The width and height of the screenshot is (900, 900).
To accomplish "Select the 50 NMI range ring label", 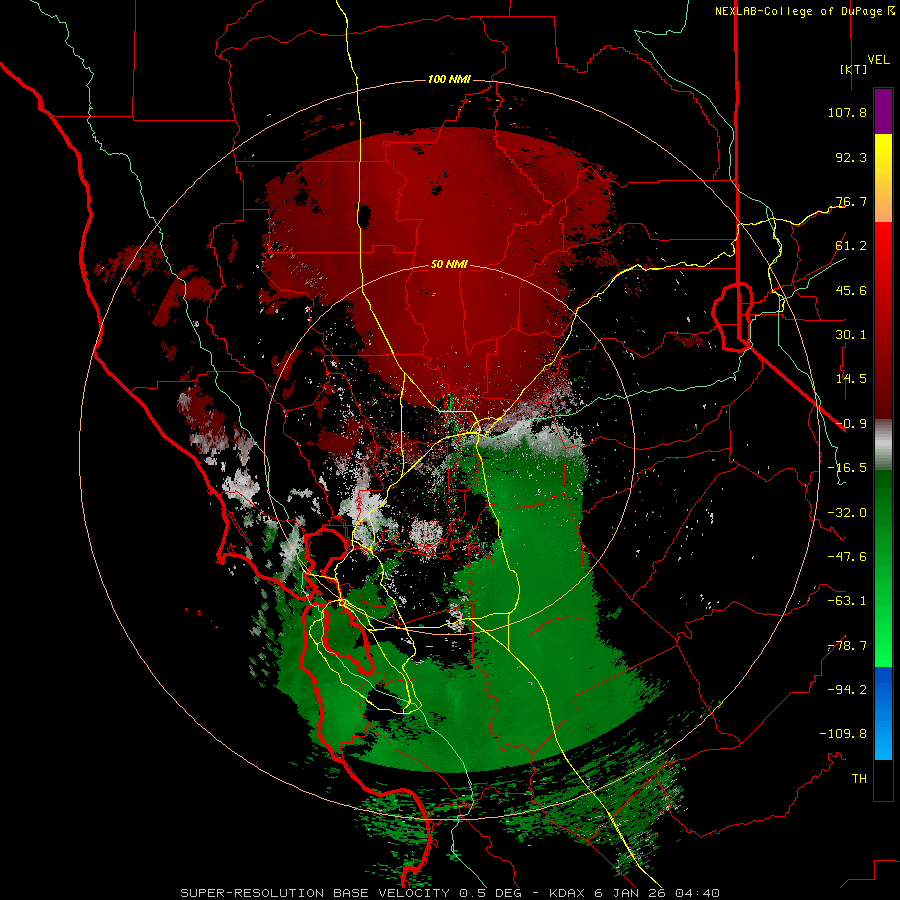I will 449,264.
